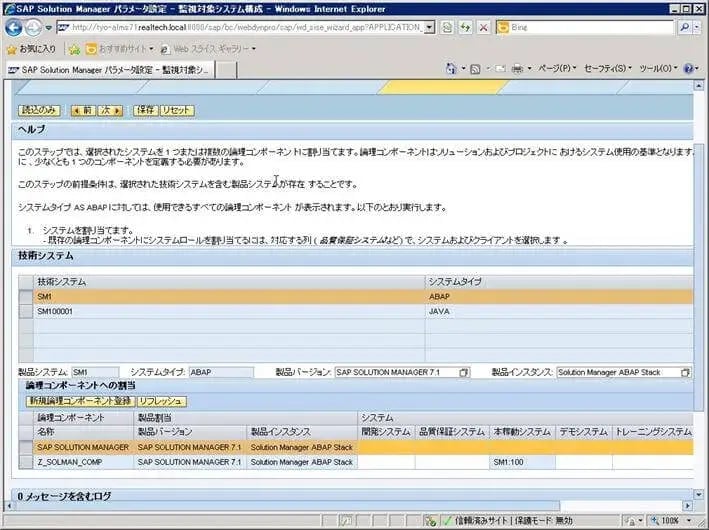Click the 本稼動システム column header
This screenshot has width=709, height=530.
pyautogui.click(x=522, y=432)
